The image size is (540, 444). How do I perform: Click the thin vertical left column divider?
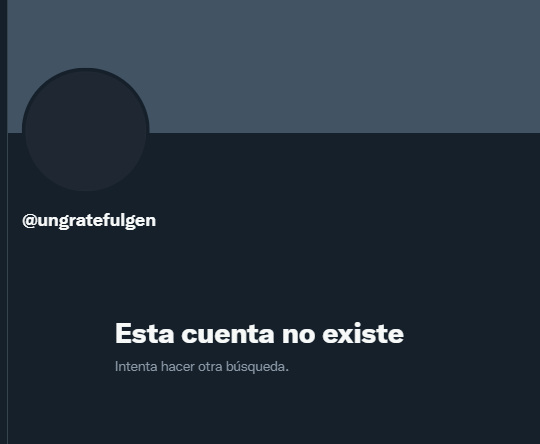click(7, 288)
